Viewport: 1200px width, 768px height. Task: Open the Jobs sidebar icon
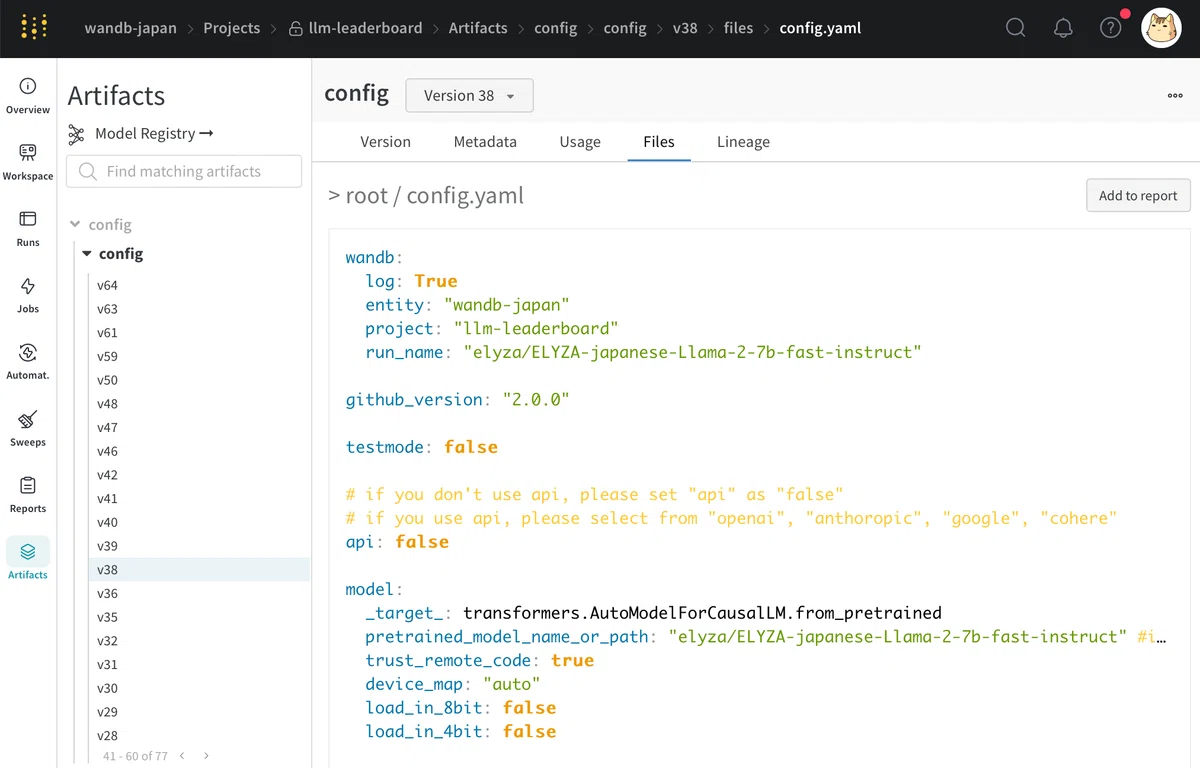(x=28, y=295)
